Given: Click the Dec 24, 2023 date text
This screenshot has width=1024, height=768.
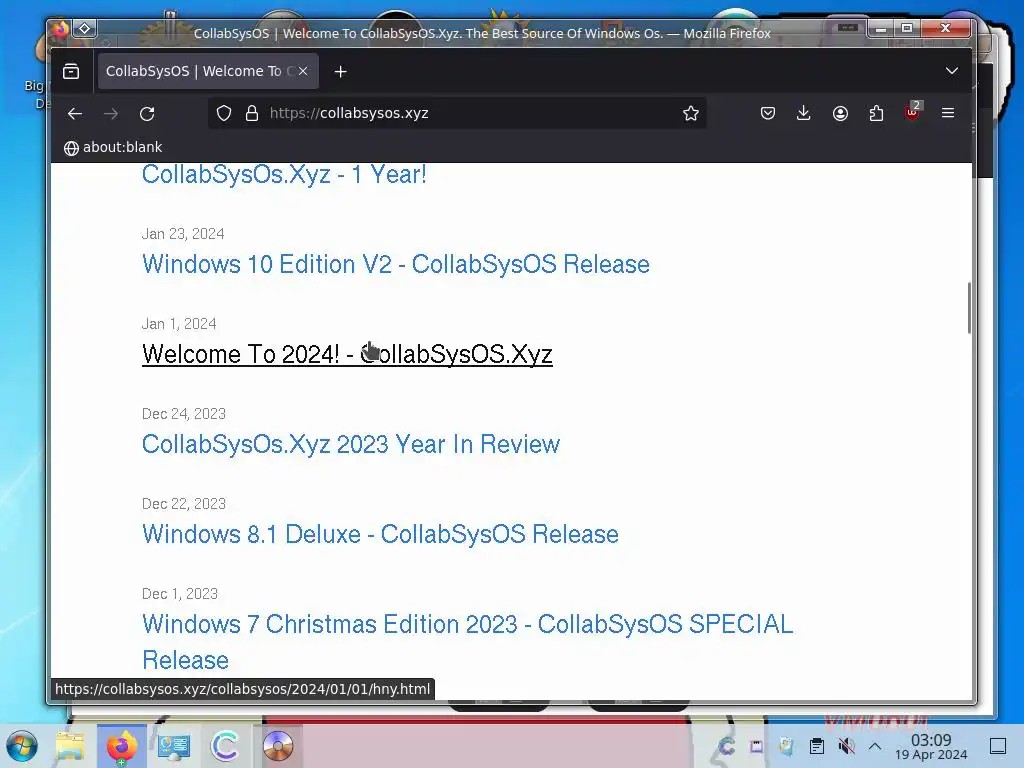Looking at the screenshot, I should pos(184,414).
